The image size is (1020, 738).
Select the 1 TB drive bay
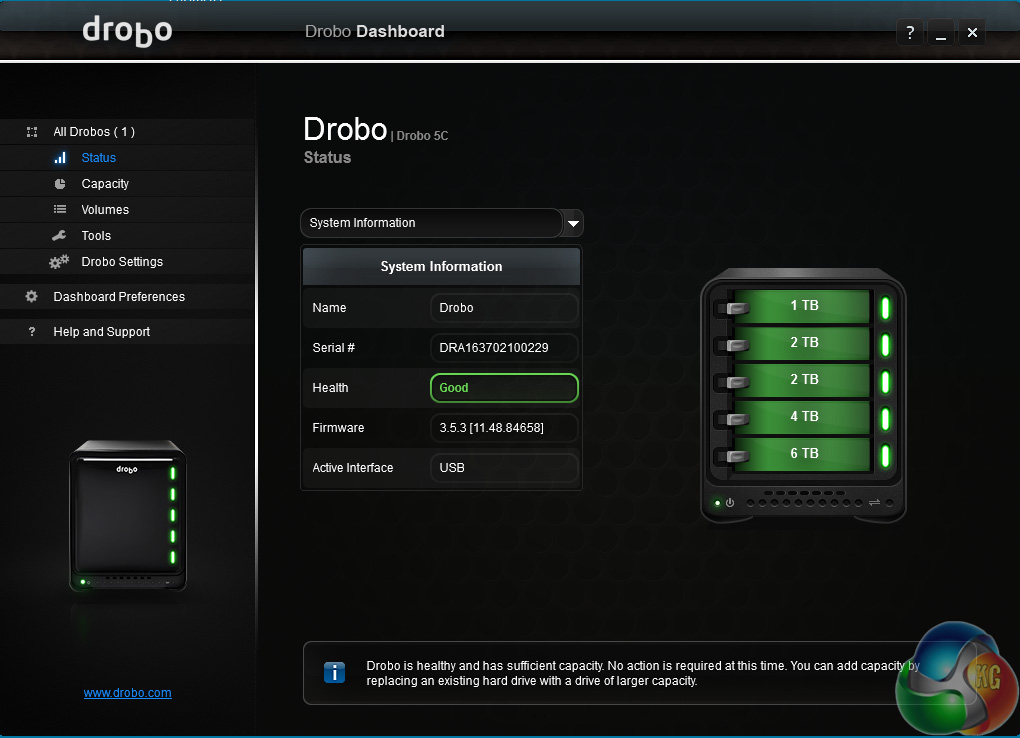point(804,306)
